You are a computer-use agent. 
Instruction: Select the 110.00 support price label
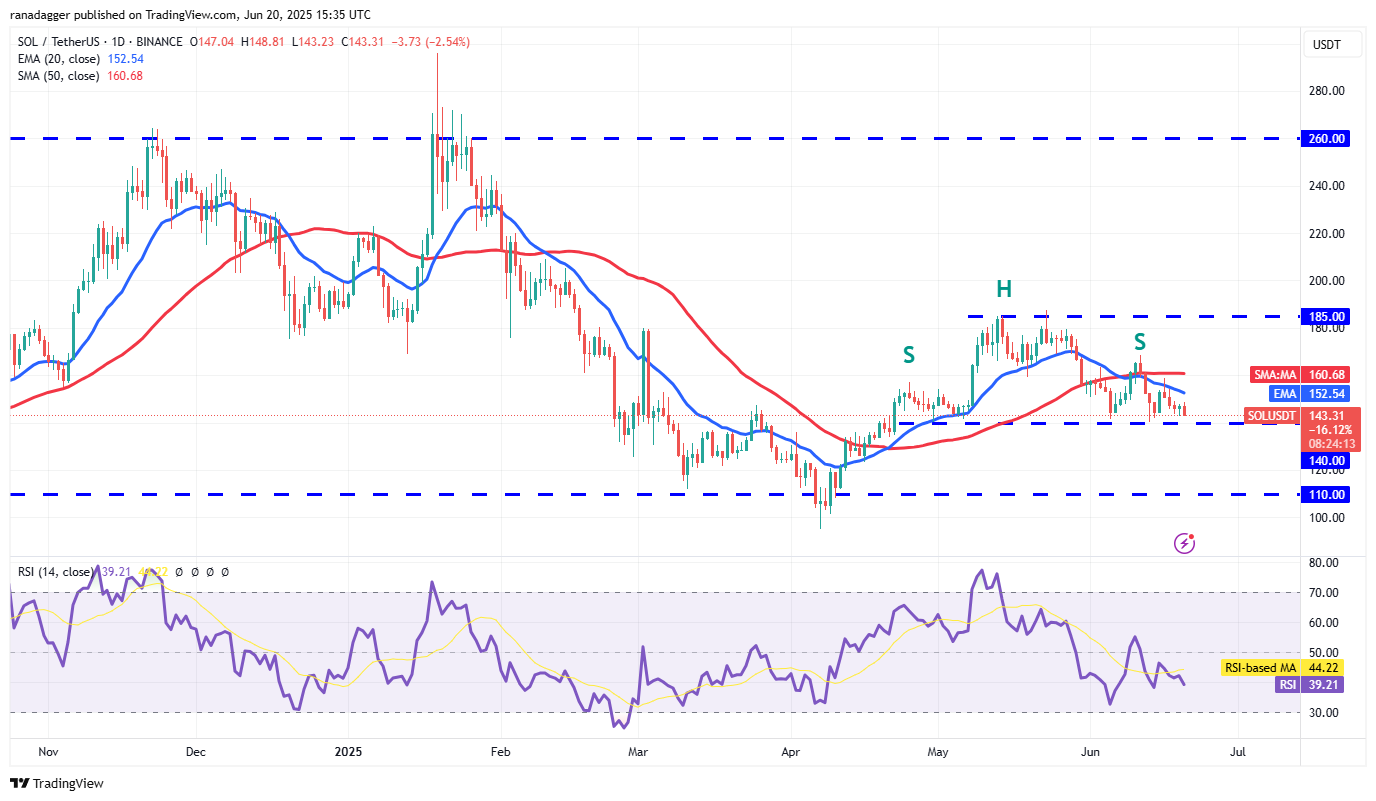1324,494
